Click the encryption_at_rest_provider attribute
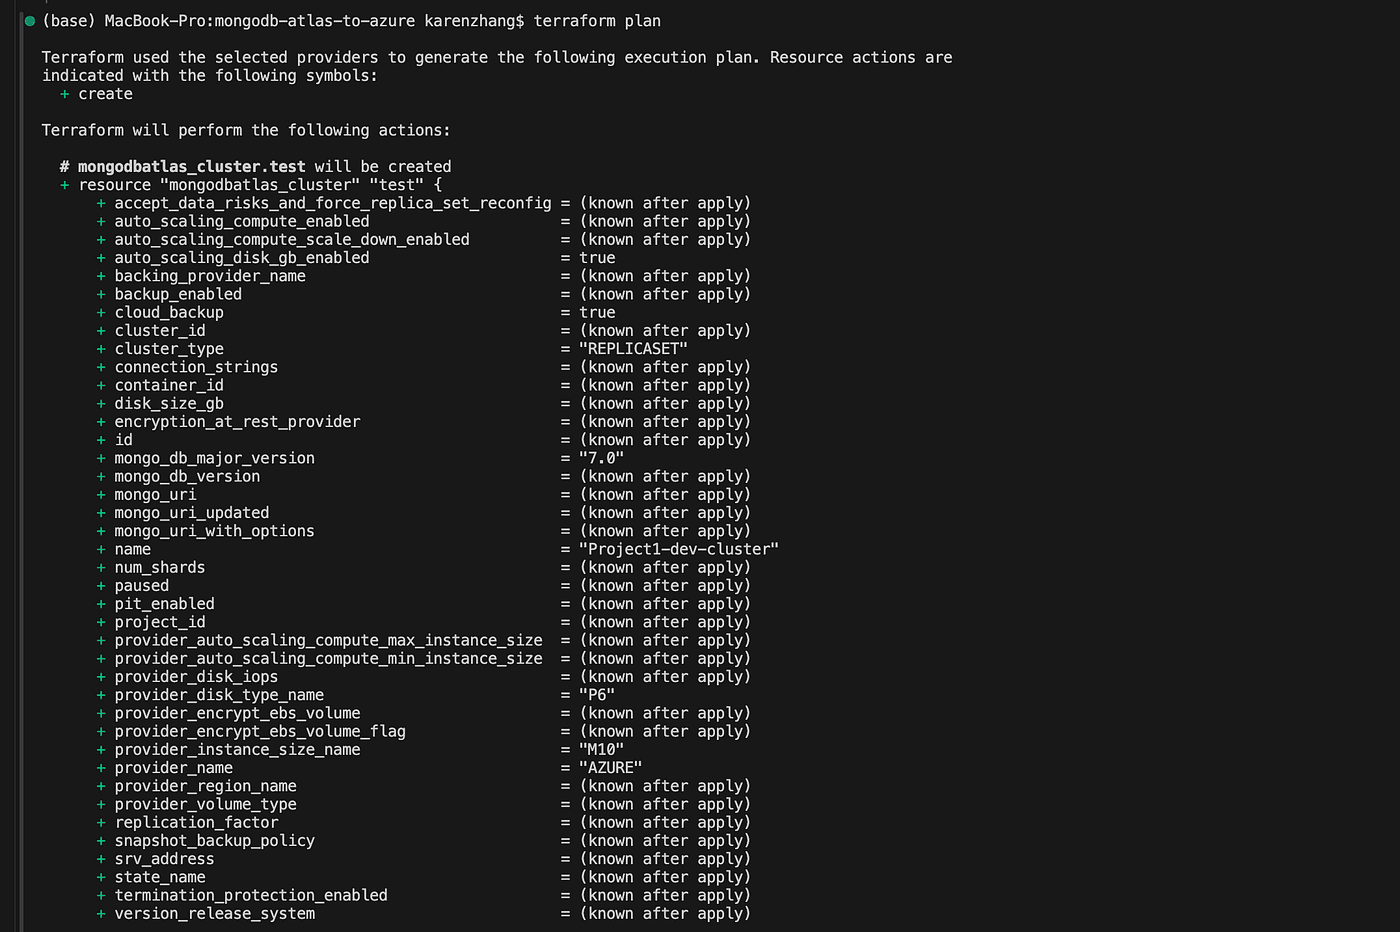Image resolution: width=1400 pixels, height=932 pixels. coord(237,422)
